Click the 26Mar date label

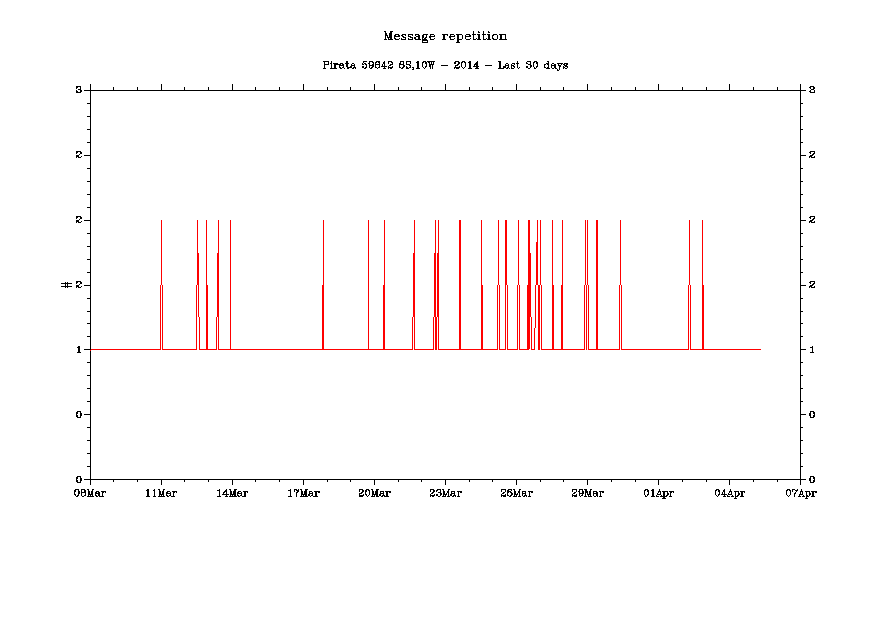tap(516, 492)
